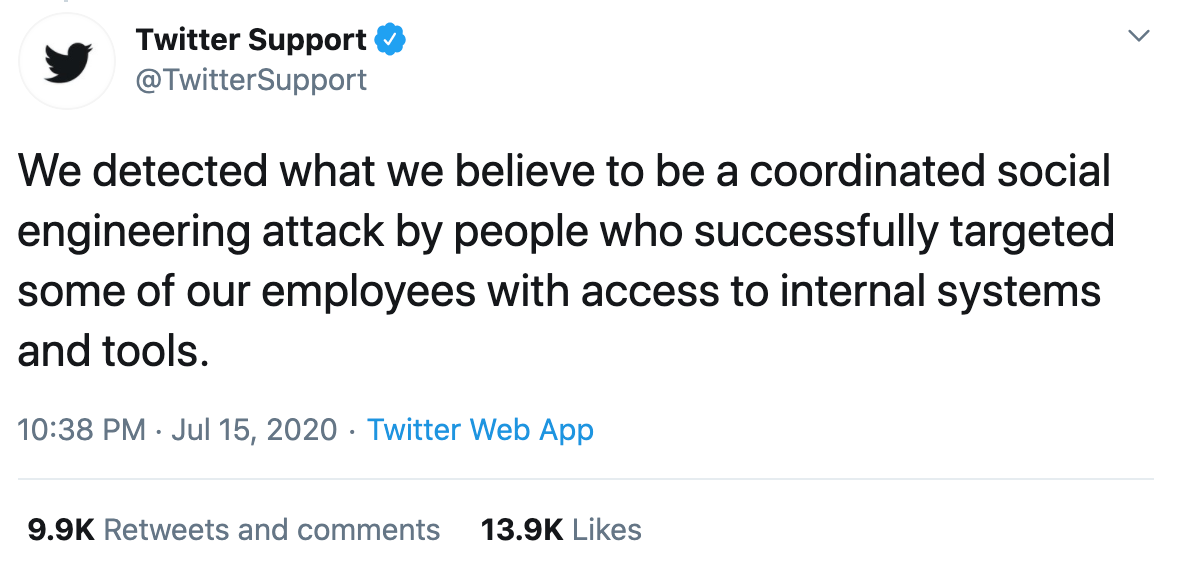1178x564 pixels.
Task: Open the Twitter Support display name
Action: click(x=252, y=39)
